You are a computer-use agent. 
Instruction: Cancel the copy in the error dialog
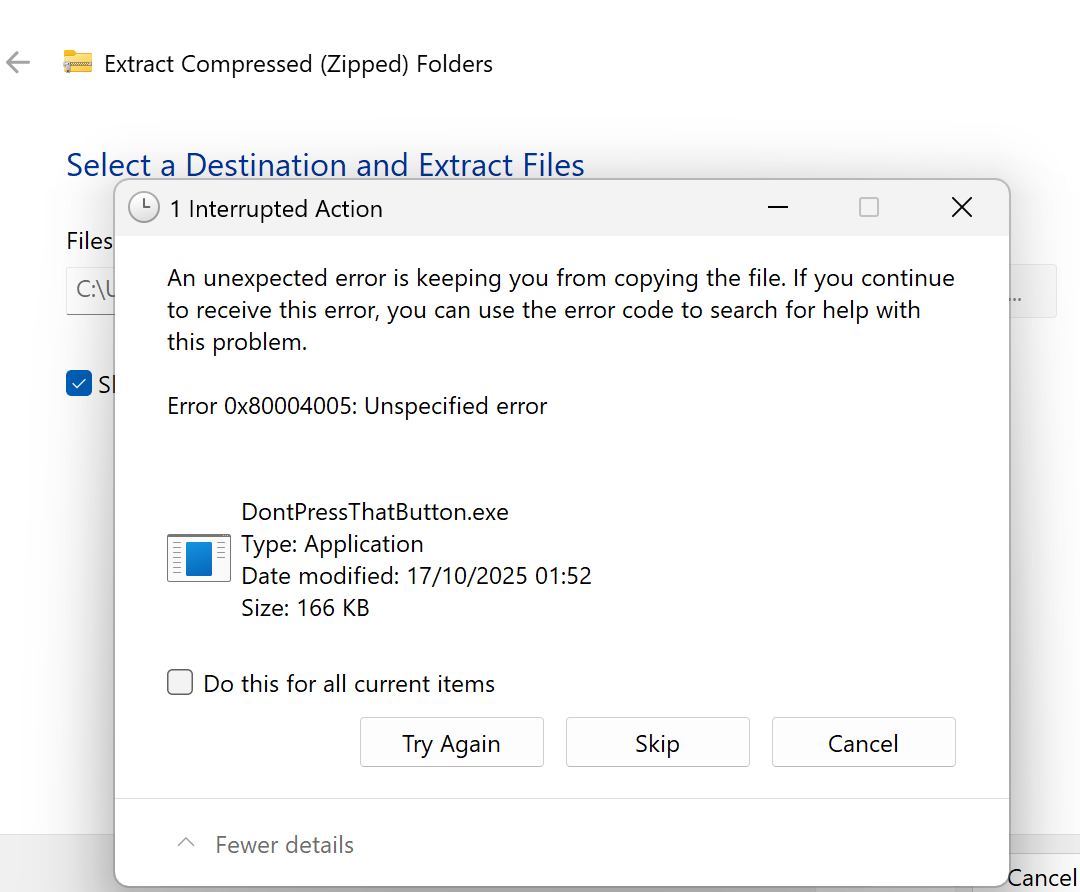(863, 743)
